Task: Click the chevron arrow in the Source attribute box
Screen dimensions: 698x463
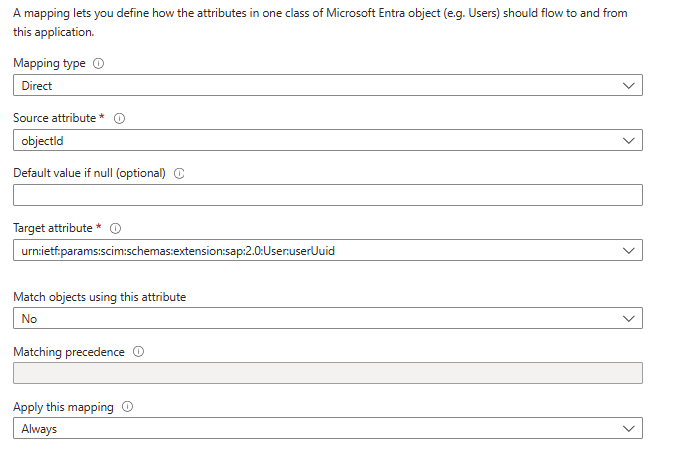Action: (628, 141)
